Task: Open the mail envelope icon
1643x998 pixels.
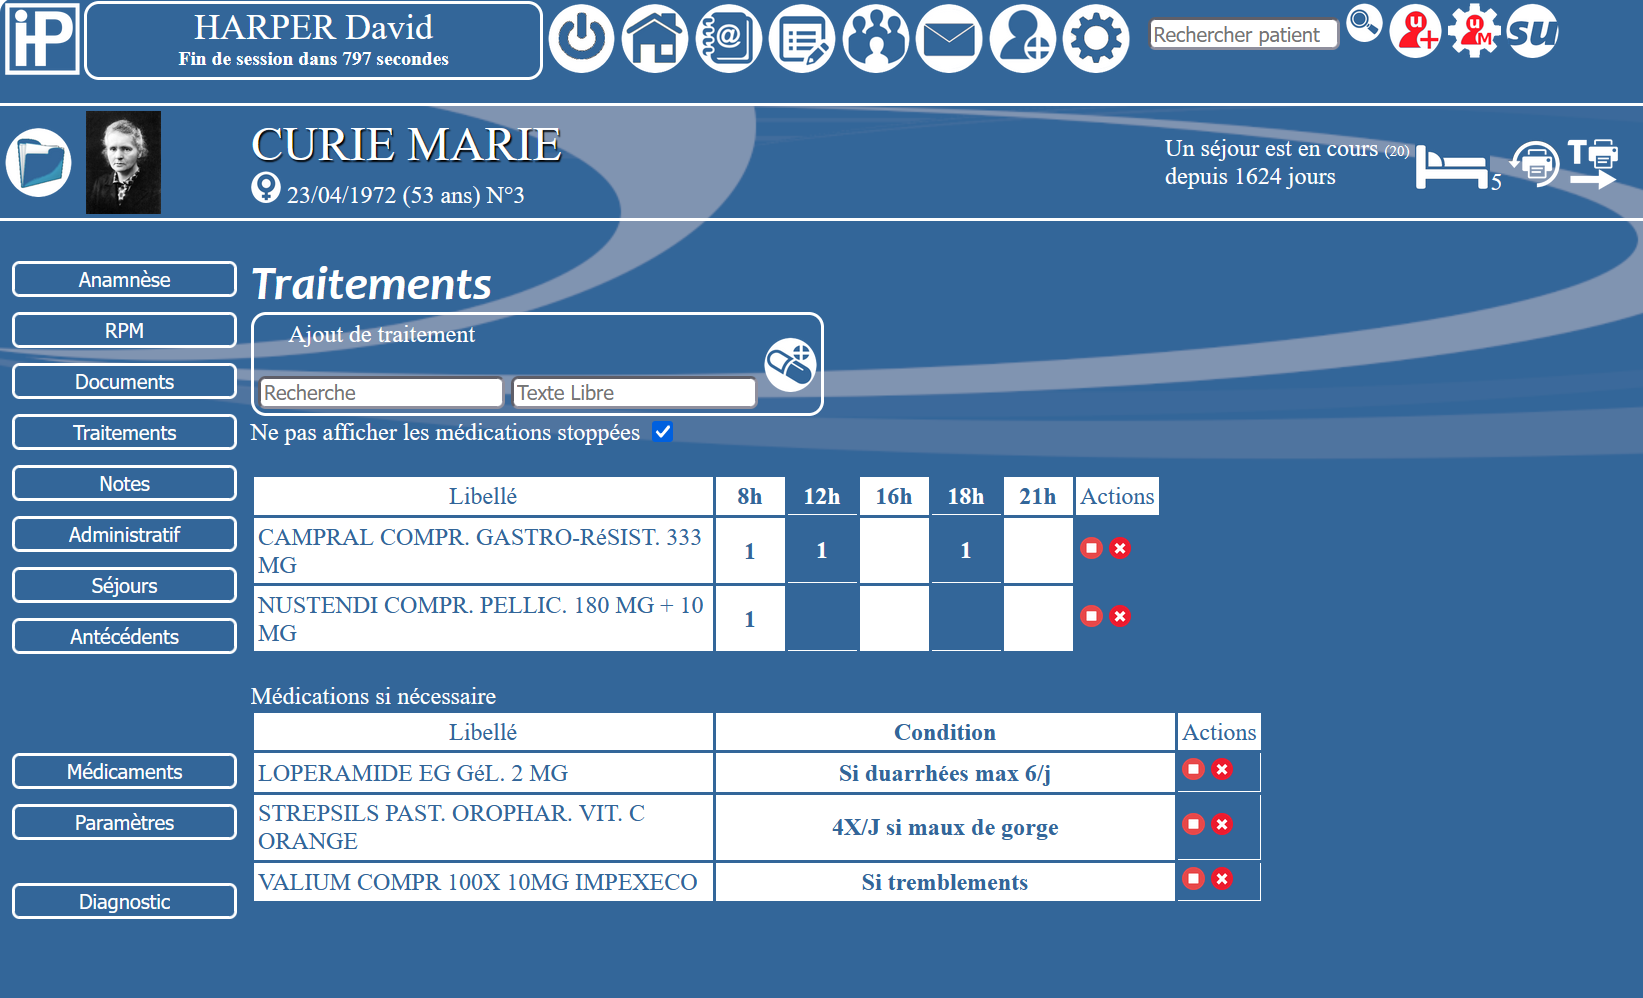Action: (x=948, y=39)
